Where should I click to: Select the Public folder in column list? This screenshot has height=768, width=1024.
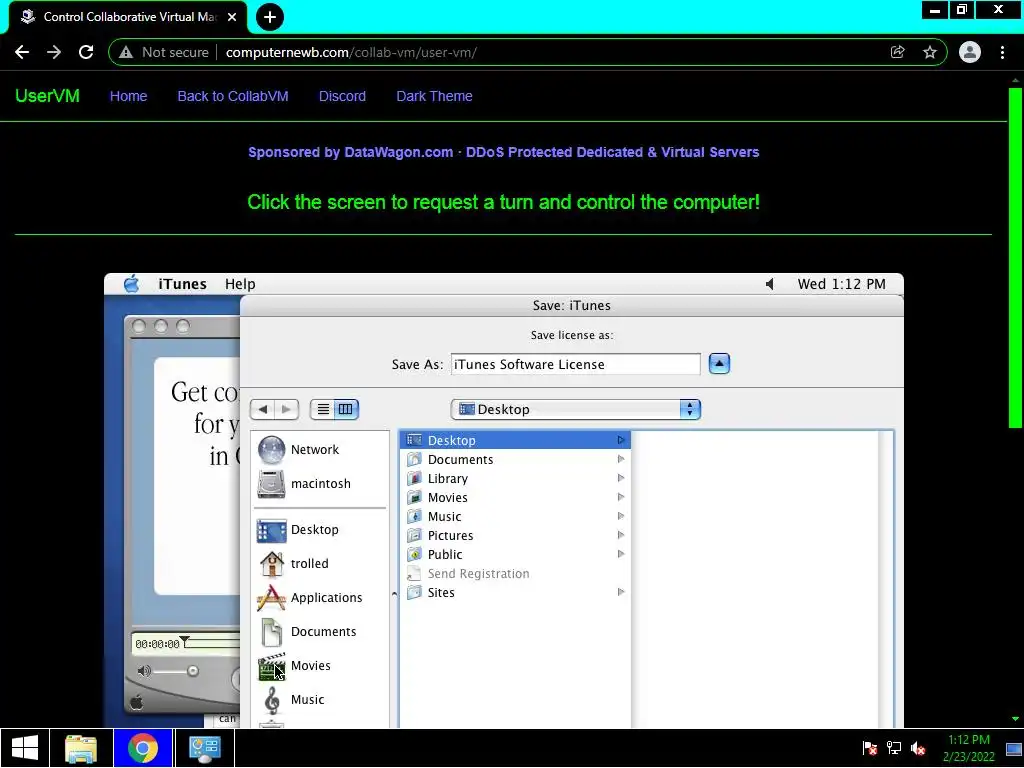pos(515,554)
